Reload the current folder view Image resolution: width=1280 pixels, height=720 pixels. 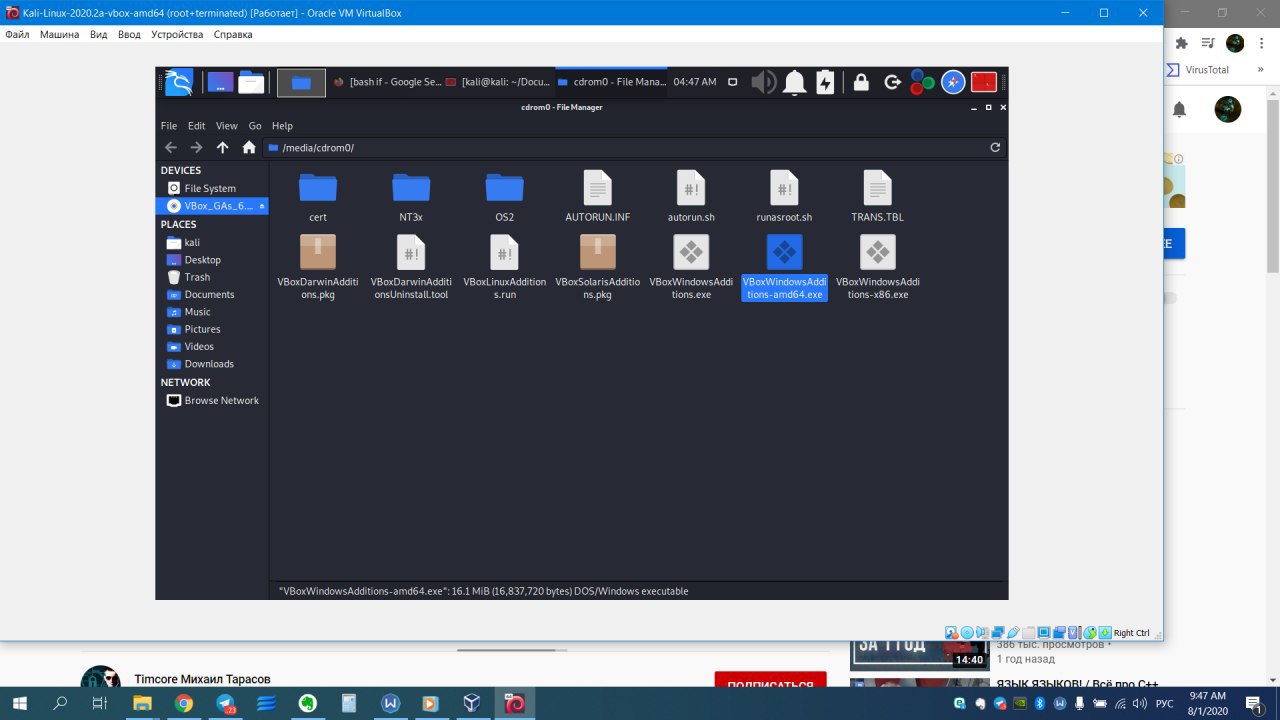coord(995,147)
